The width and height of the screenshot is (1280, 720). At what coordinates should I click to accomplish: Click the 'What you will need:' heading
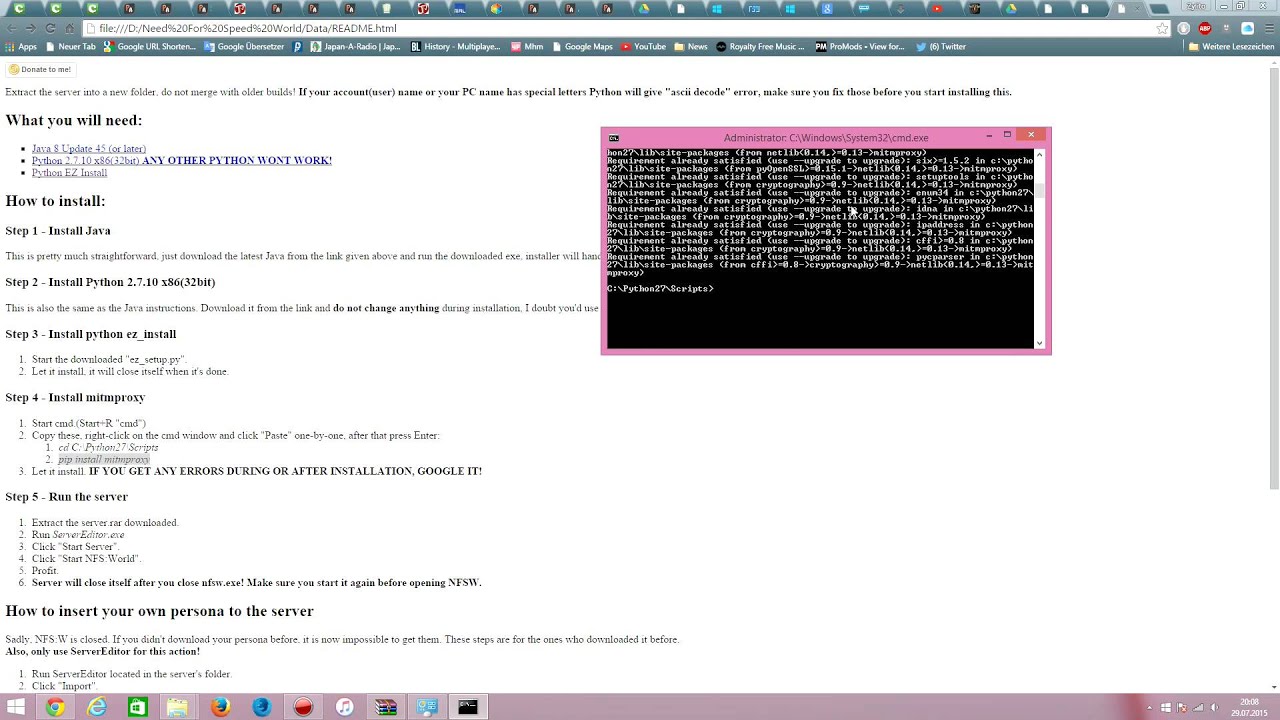74,120
